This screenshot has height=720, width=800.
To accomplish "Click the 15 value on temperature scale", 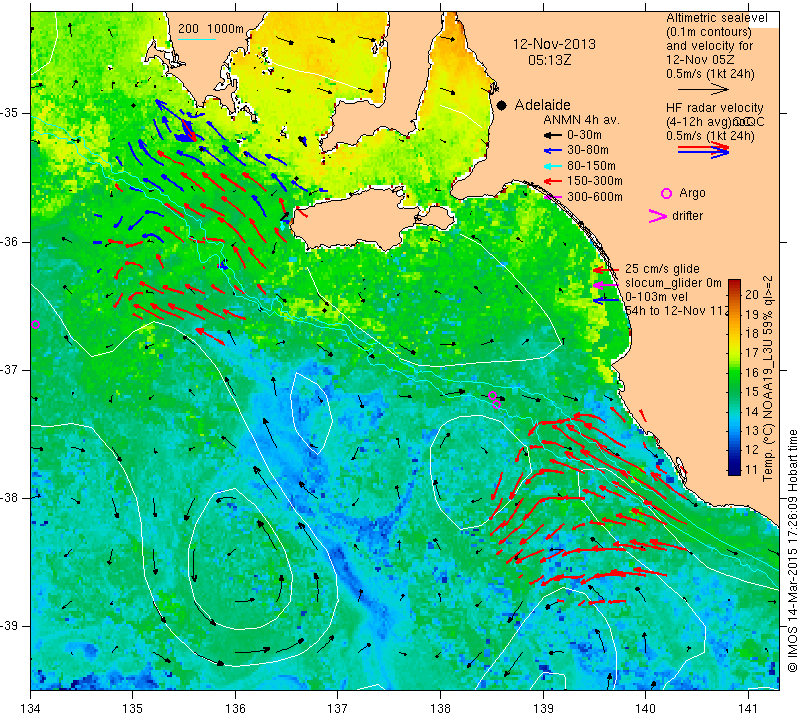I will (x=752, y=392).
